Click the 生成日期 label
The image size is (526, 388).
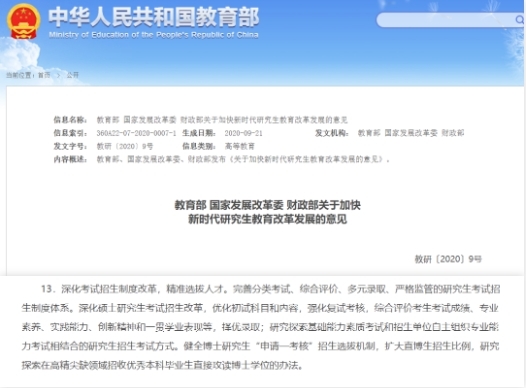coord(199,133)
